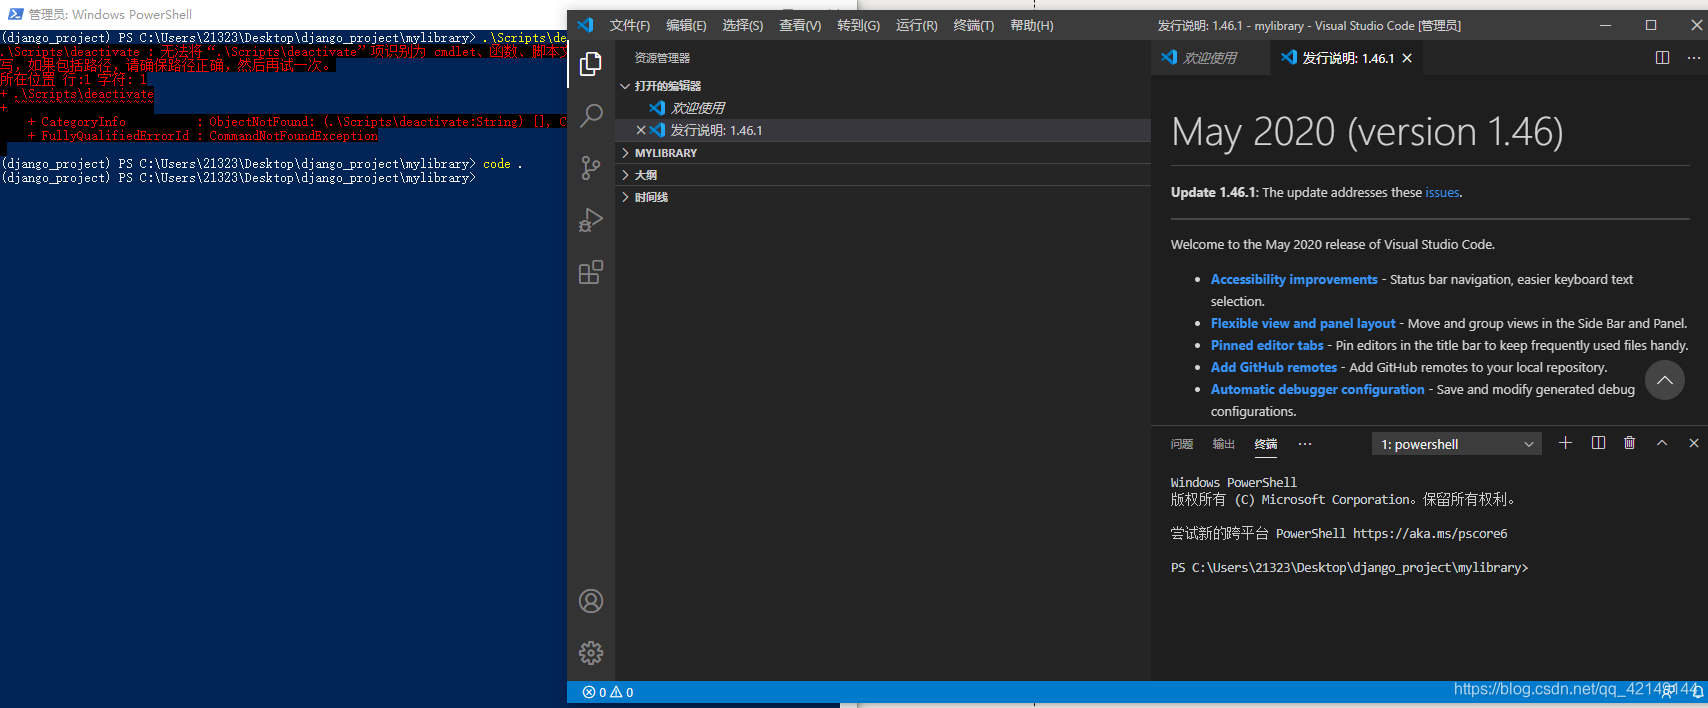Focus the PowerShell window prompt line
The height and width of the screenshot is (708, 1708).
tap(238, 178)
